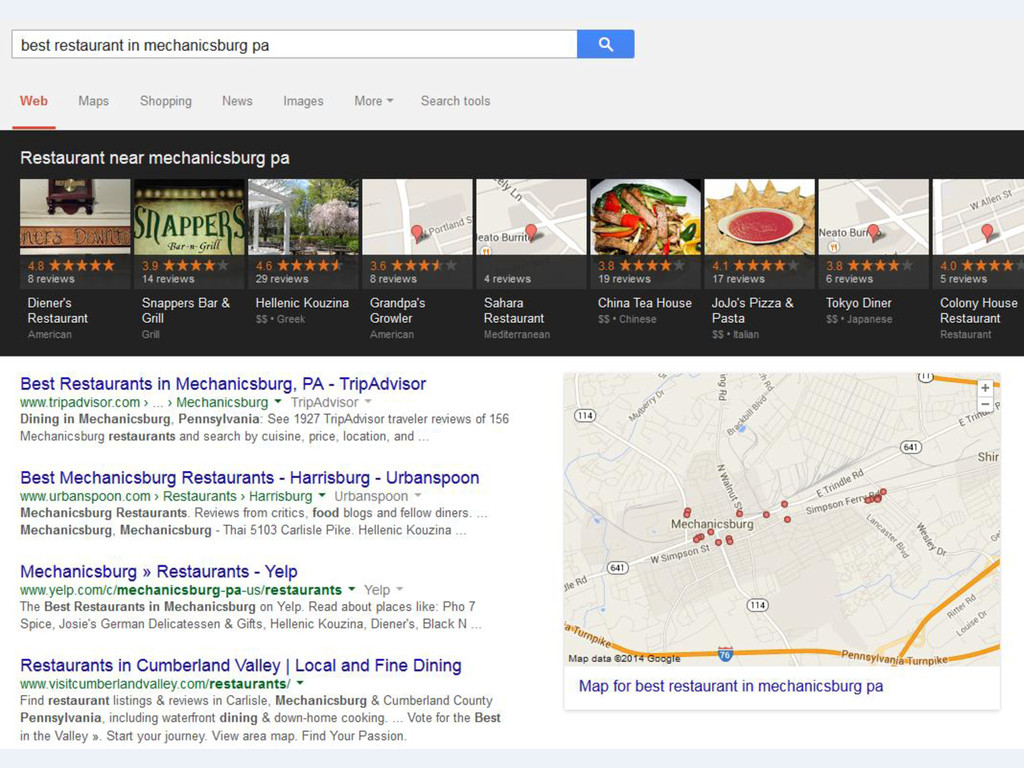The image size is (1024, 768).
Task: Click China Tea House name
Action: [x=645, y=303]
